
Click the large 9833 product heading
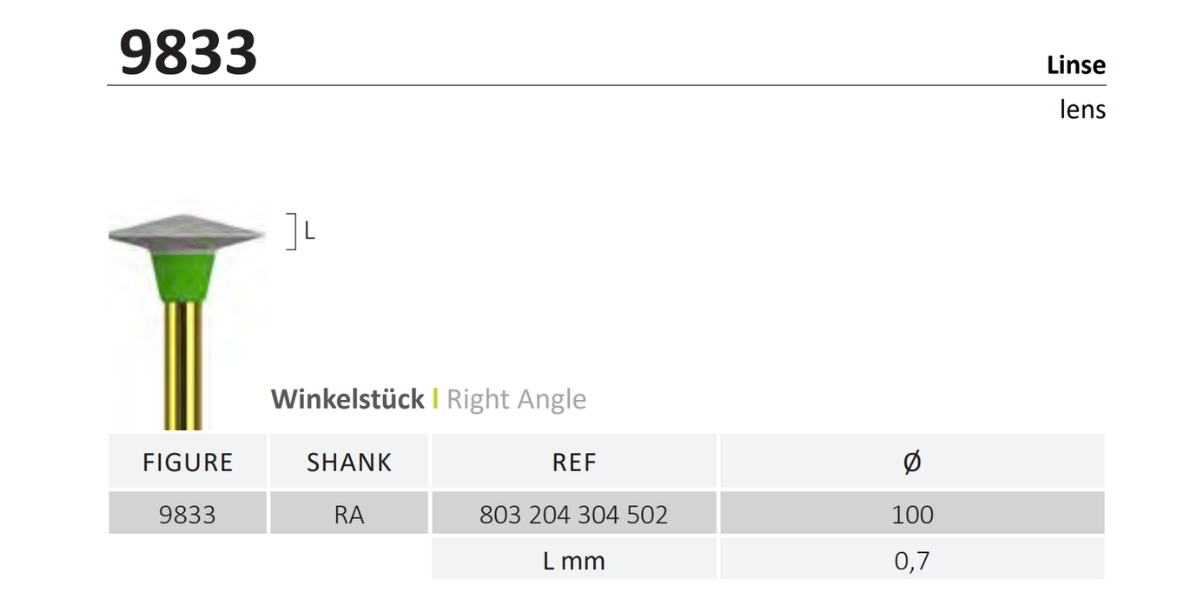[188, 52]
